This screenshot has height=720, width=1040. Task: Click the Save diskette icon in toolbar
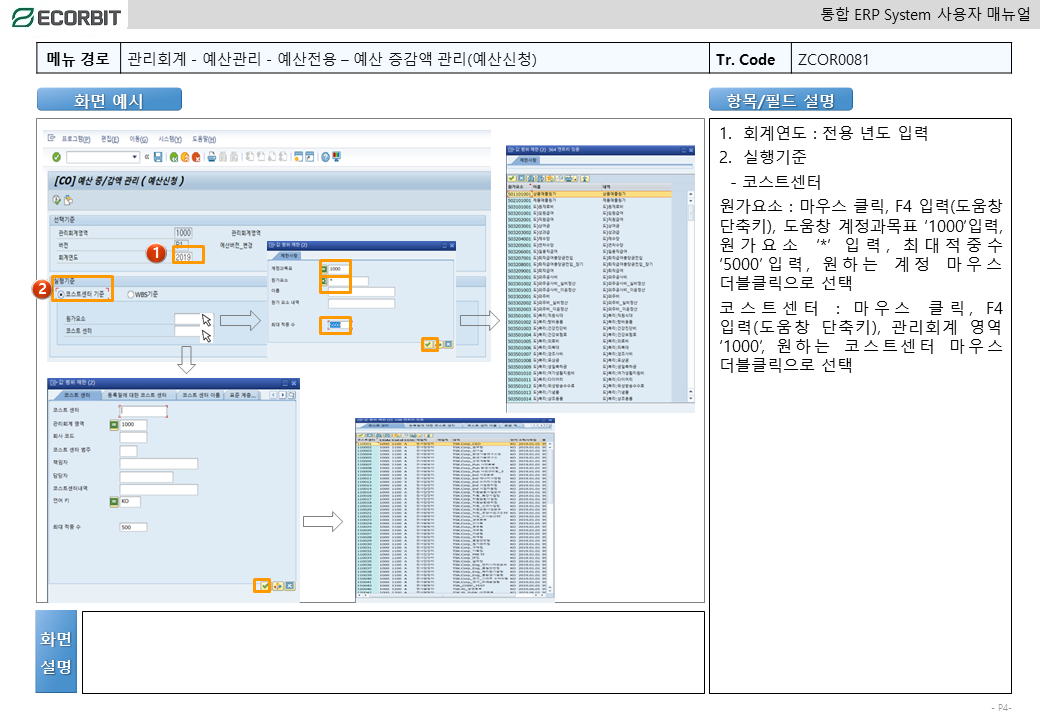(158, 157)
